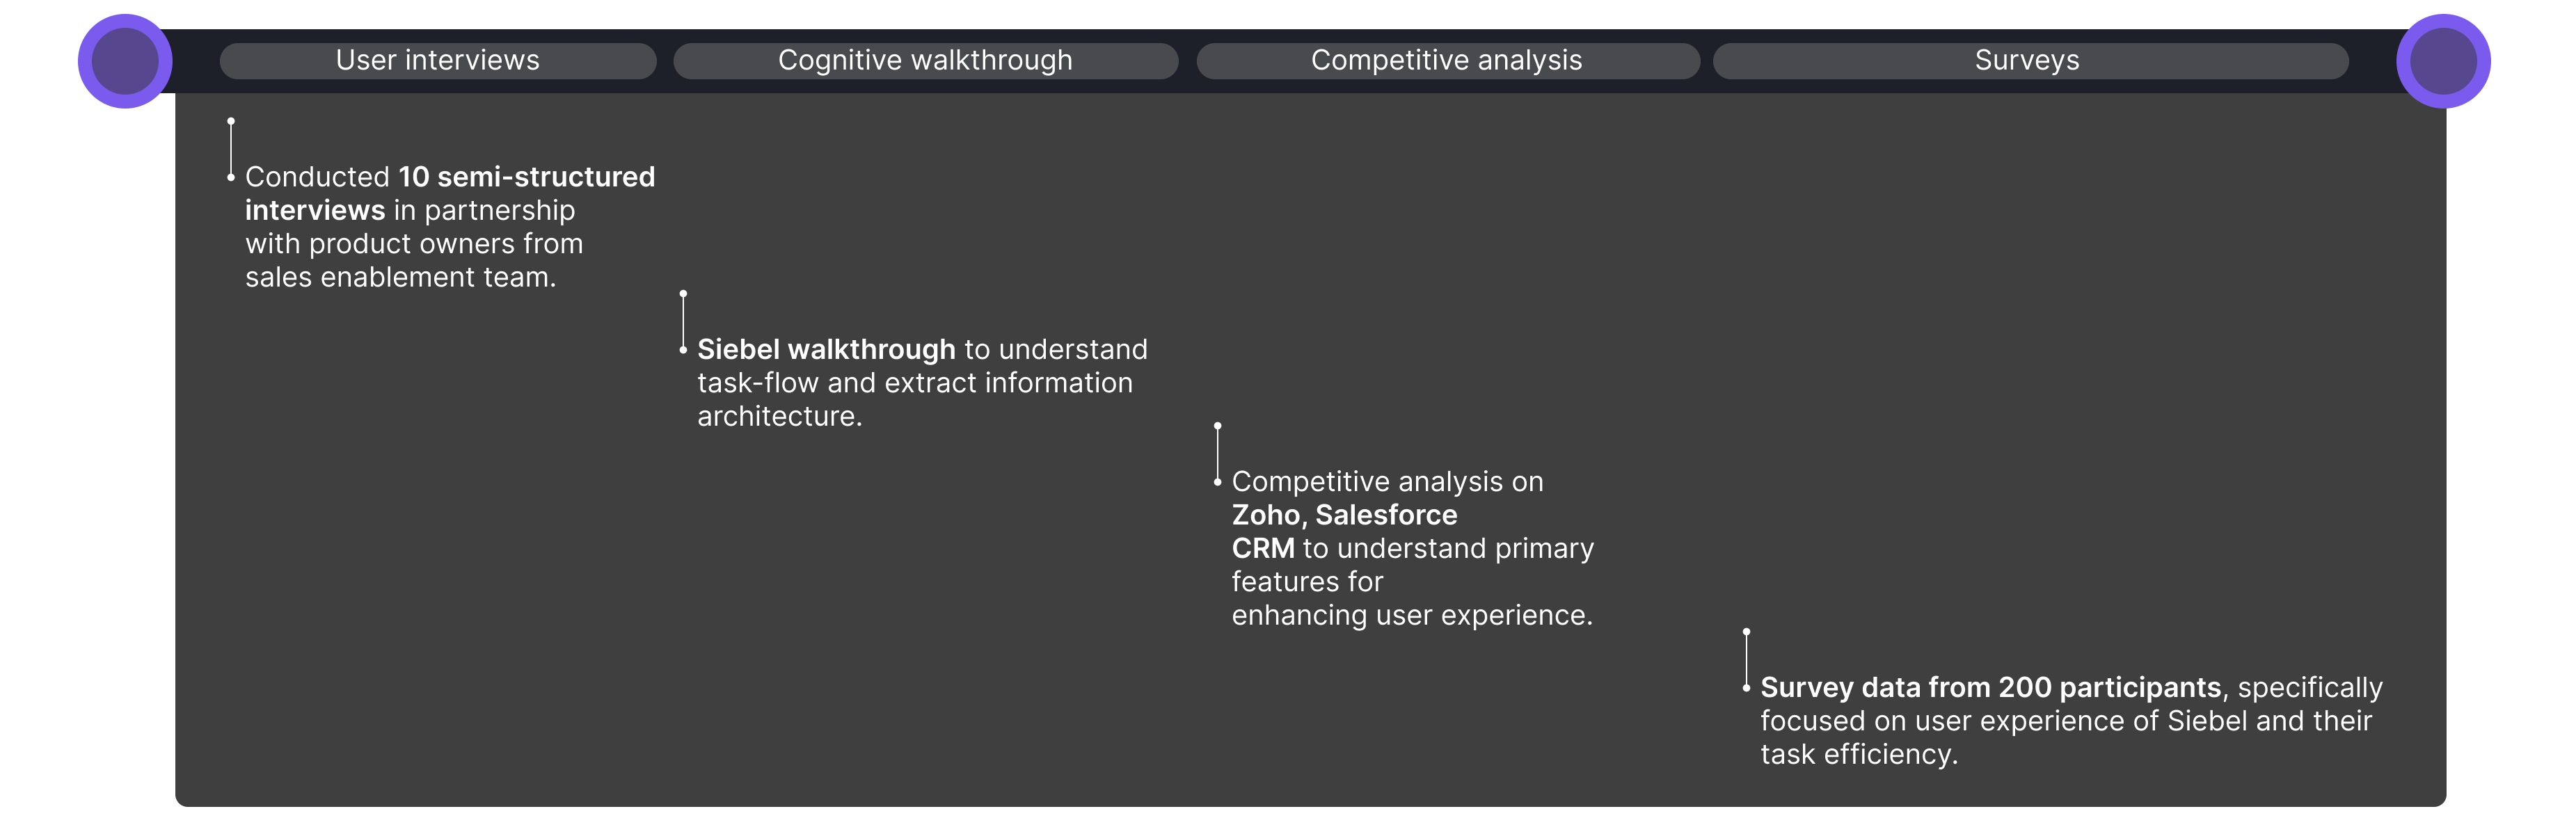This screenshot has height=825, width=2576.
Task: Click 'task-flow and extract information' text line
Action: coord(914,383)
